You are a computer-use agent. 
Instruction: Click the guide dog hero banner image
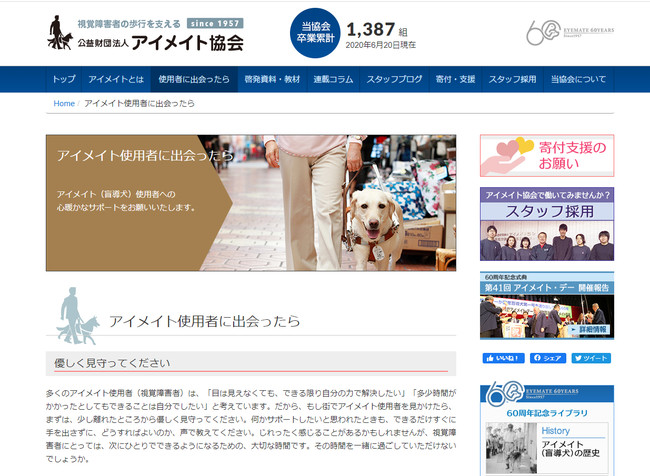251,203
